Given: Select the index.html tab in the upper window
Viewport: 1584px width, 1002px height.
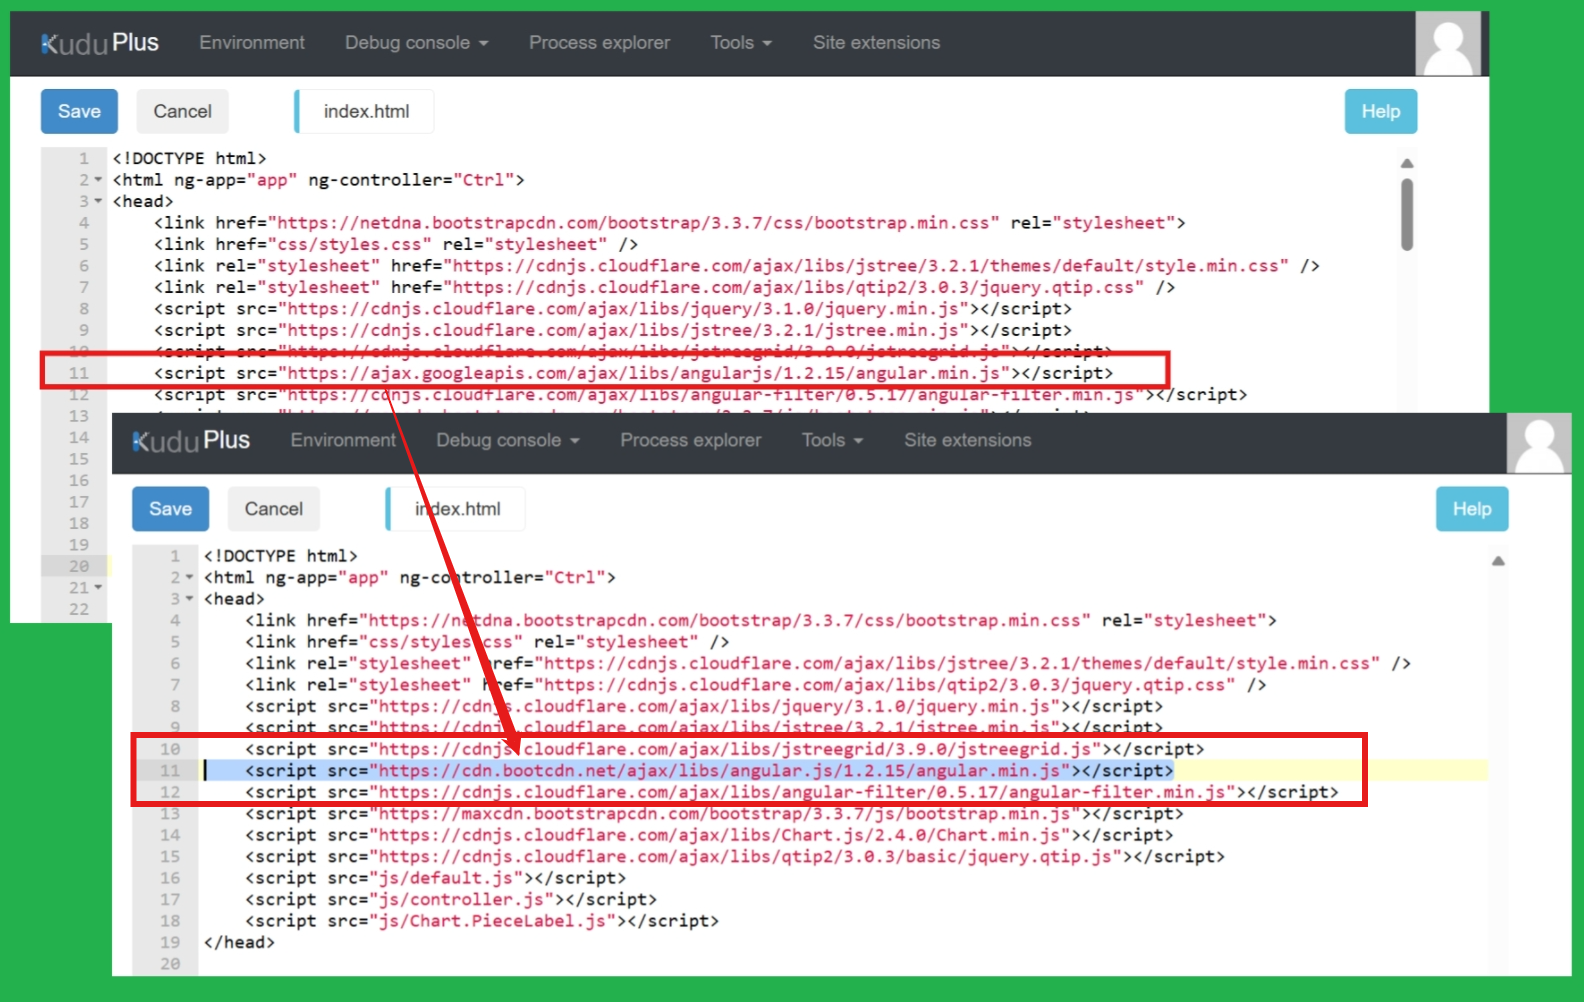Looking at the screenshot, I should [x=366, y=111].
